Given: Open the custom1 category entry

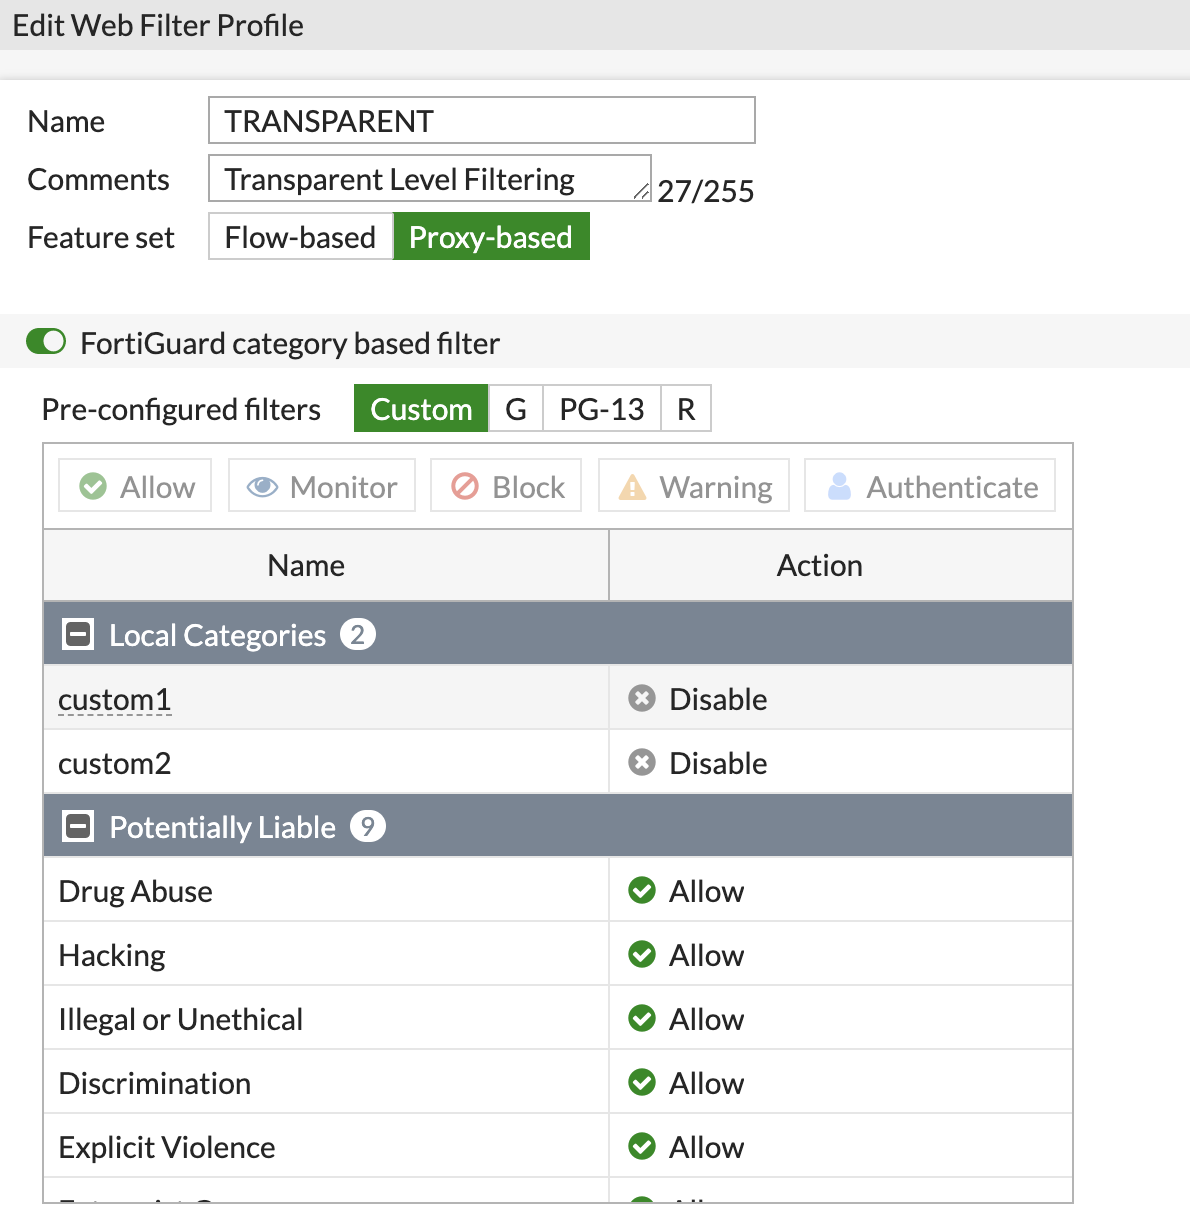Looking at the screenshot, I should coord(114,698).
